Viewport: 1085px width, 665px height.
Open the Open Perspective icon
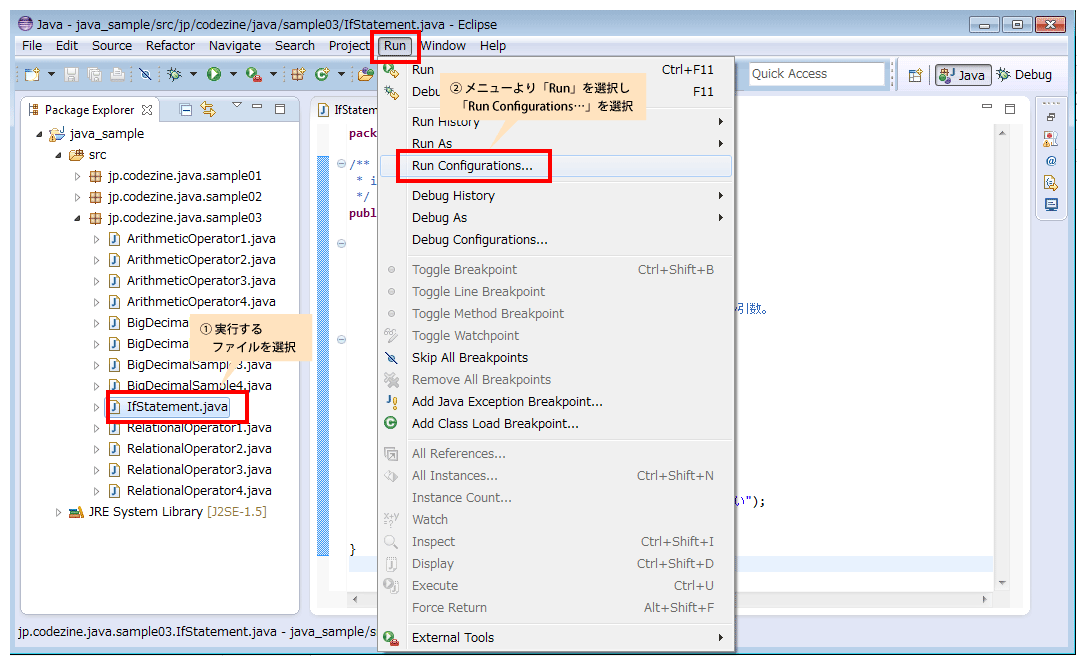click(915, 75)
